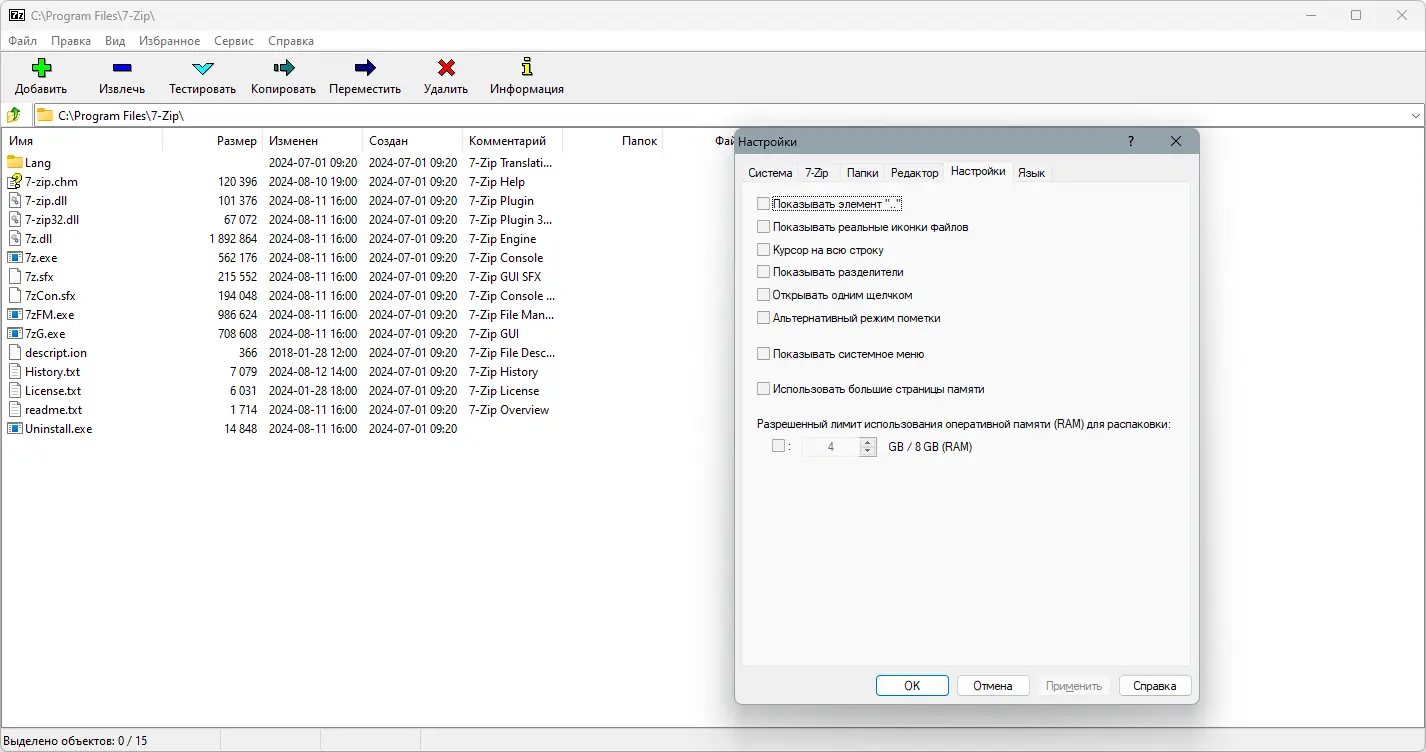Enable the Показывать элемент ".." checkbox

764,204
